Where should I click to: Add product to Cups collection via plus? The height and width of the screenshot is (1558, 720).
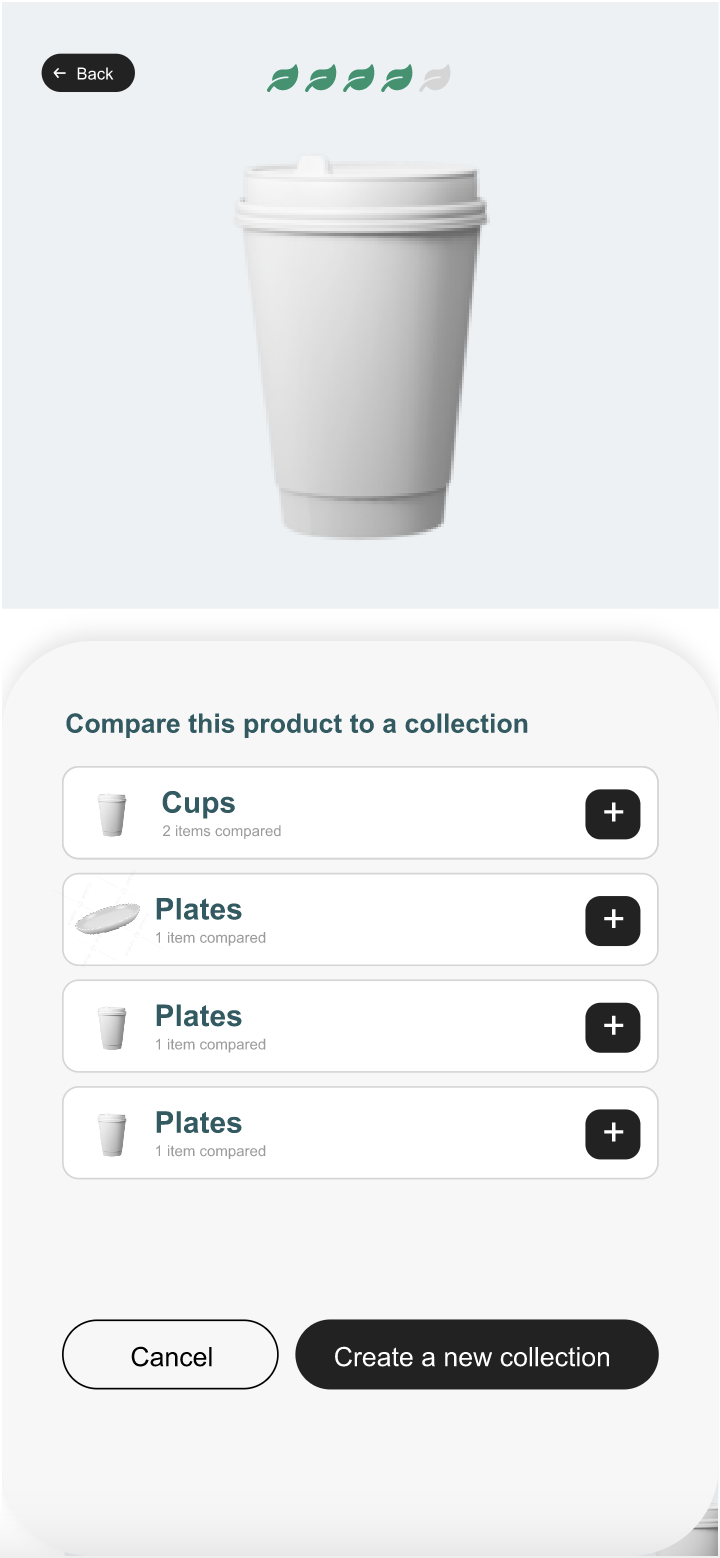pyautogui.click(x=613, y=813)
